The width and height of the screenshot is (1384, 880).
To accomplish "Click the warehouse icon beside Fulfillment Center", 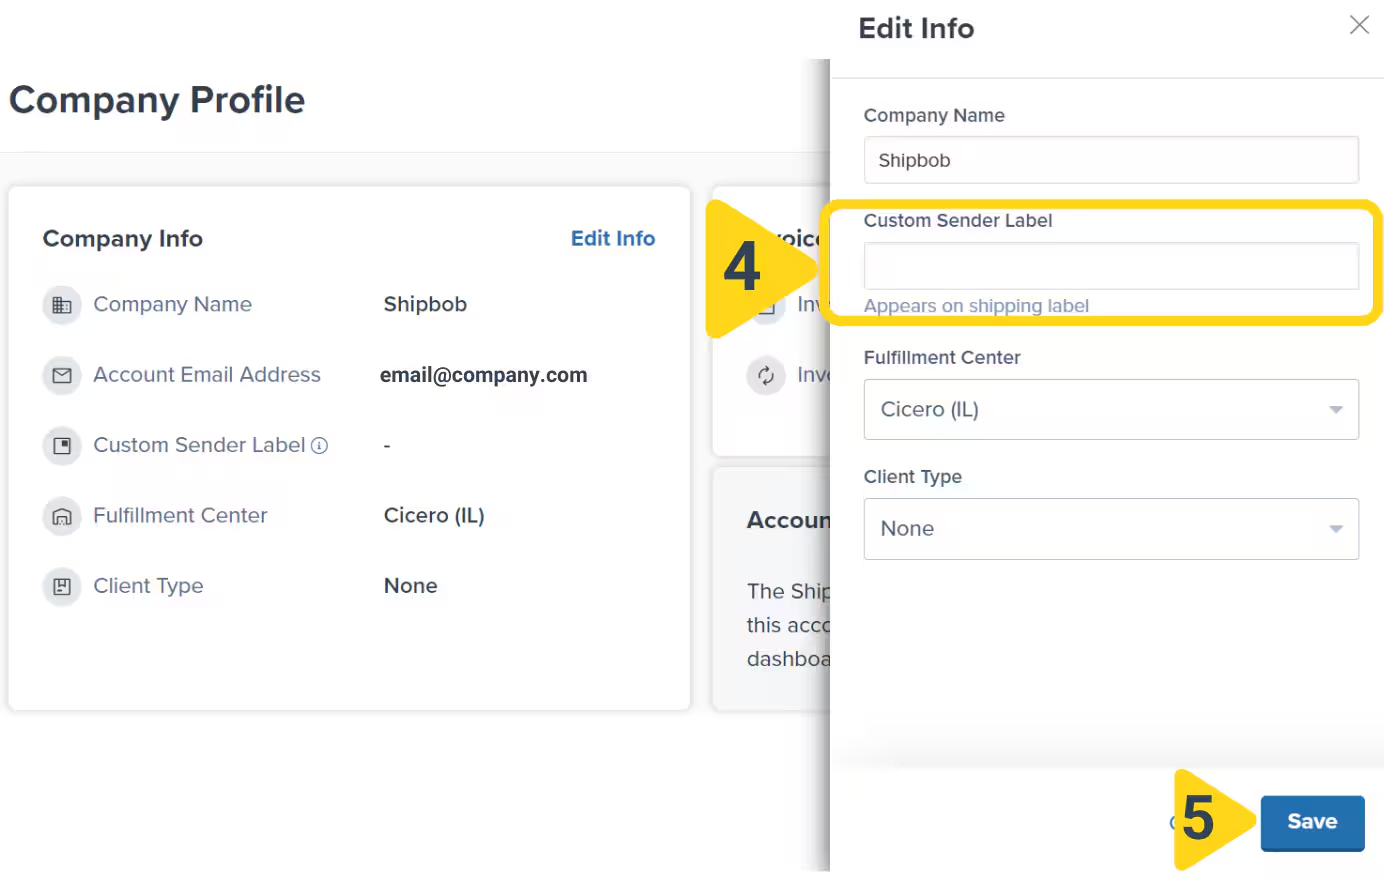I will pos(61,516).
